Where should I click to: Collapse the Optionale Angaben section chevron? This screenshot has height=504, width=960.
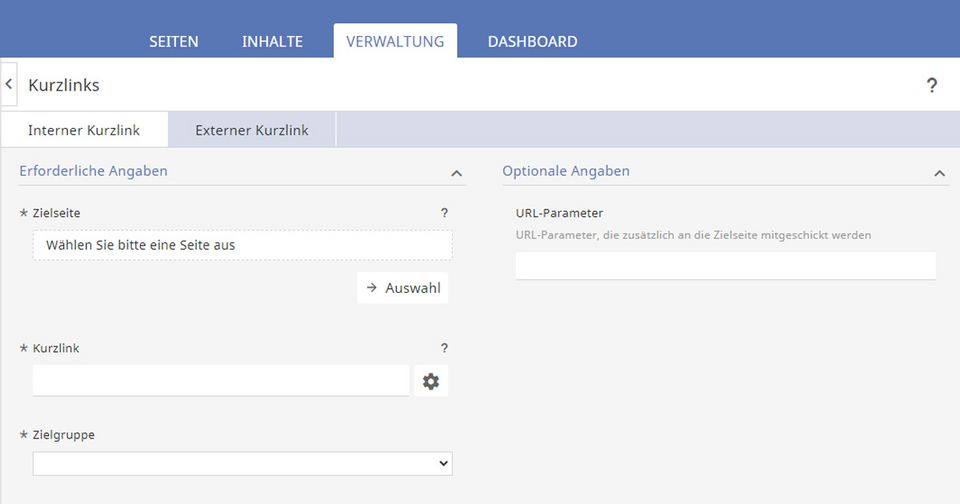click(x=939, y=173)
